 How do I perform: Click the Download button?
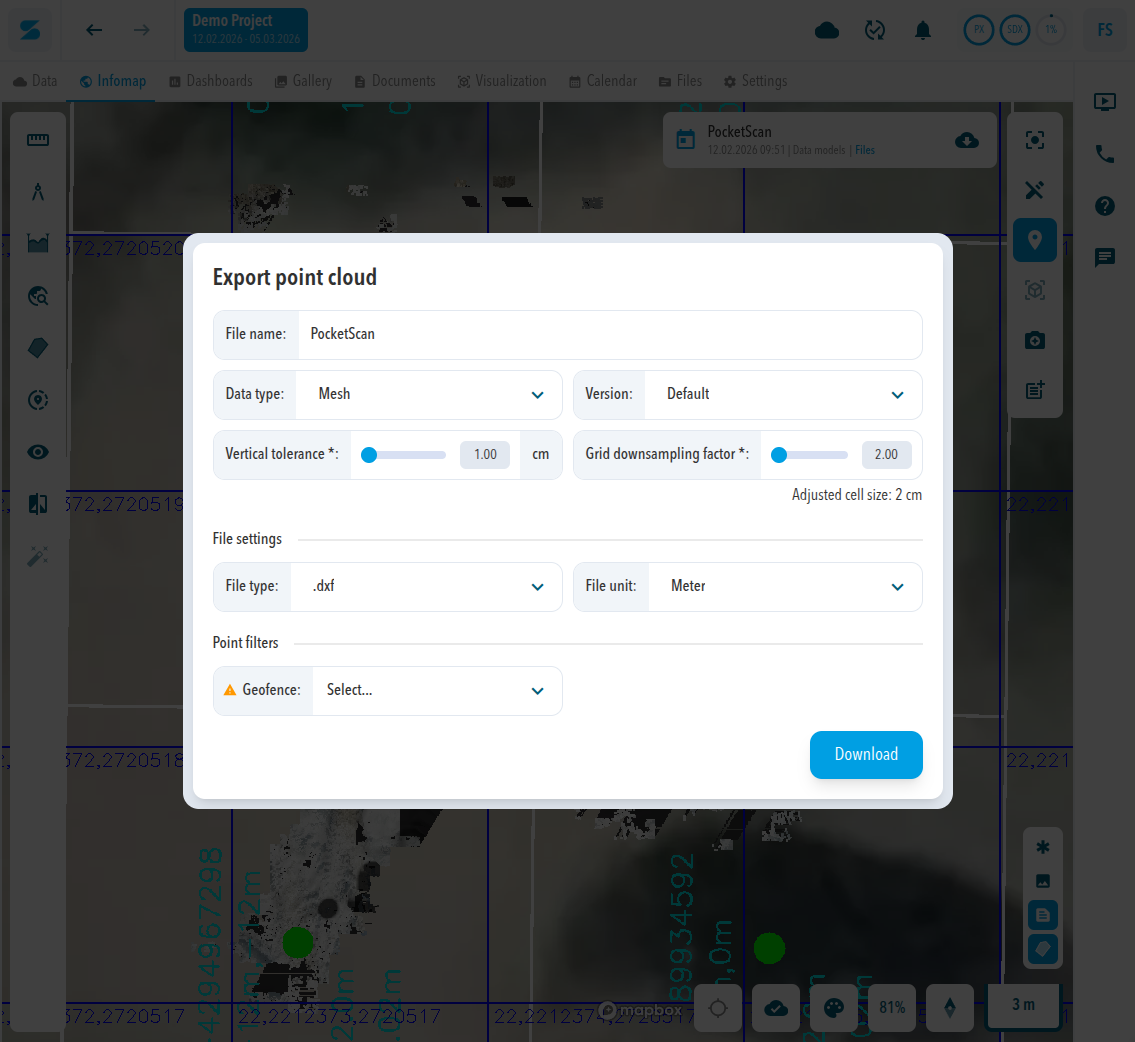tap(866, 755)
